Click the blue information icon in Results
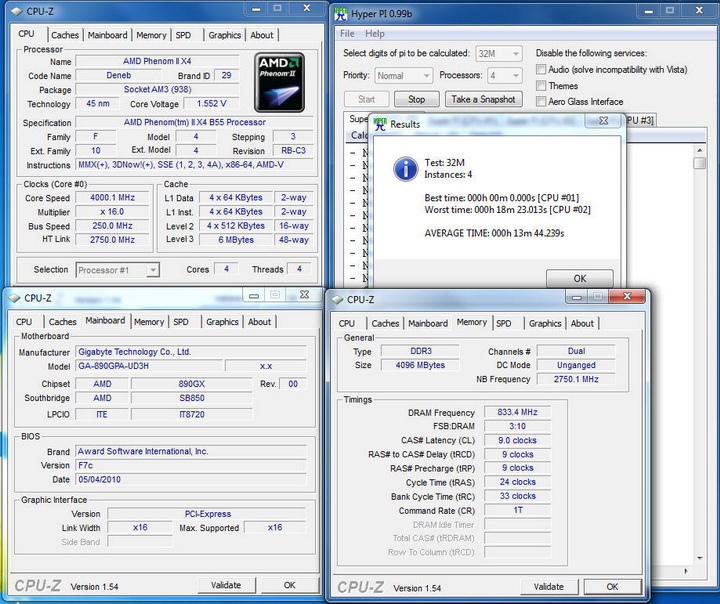This screenshot has width=720, height=604. 405,169
